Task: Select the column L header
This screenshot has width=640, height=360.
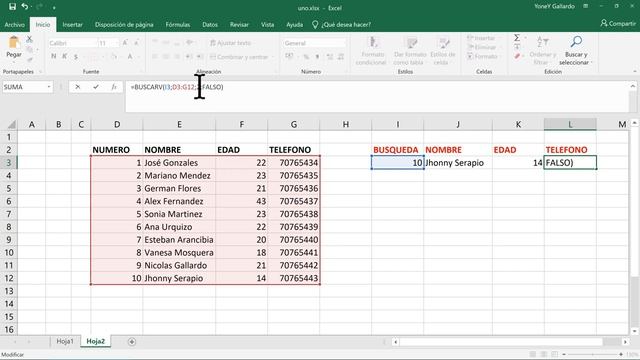Action: coord(570,124)
